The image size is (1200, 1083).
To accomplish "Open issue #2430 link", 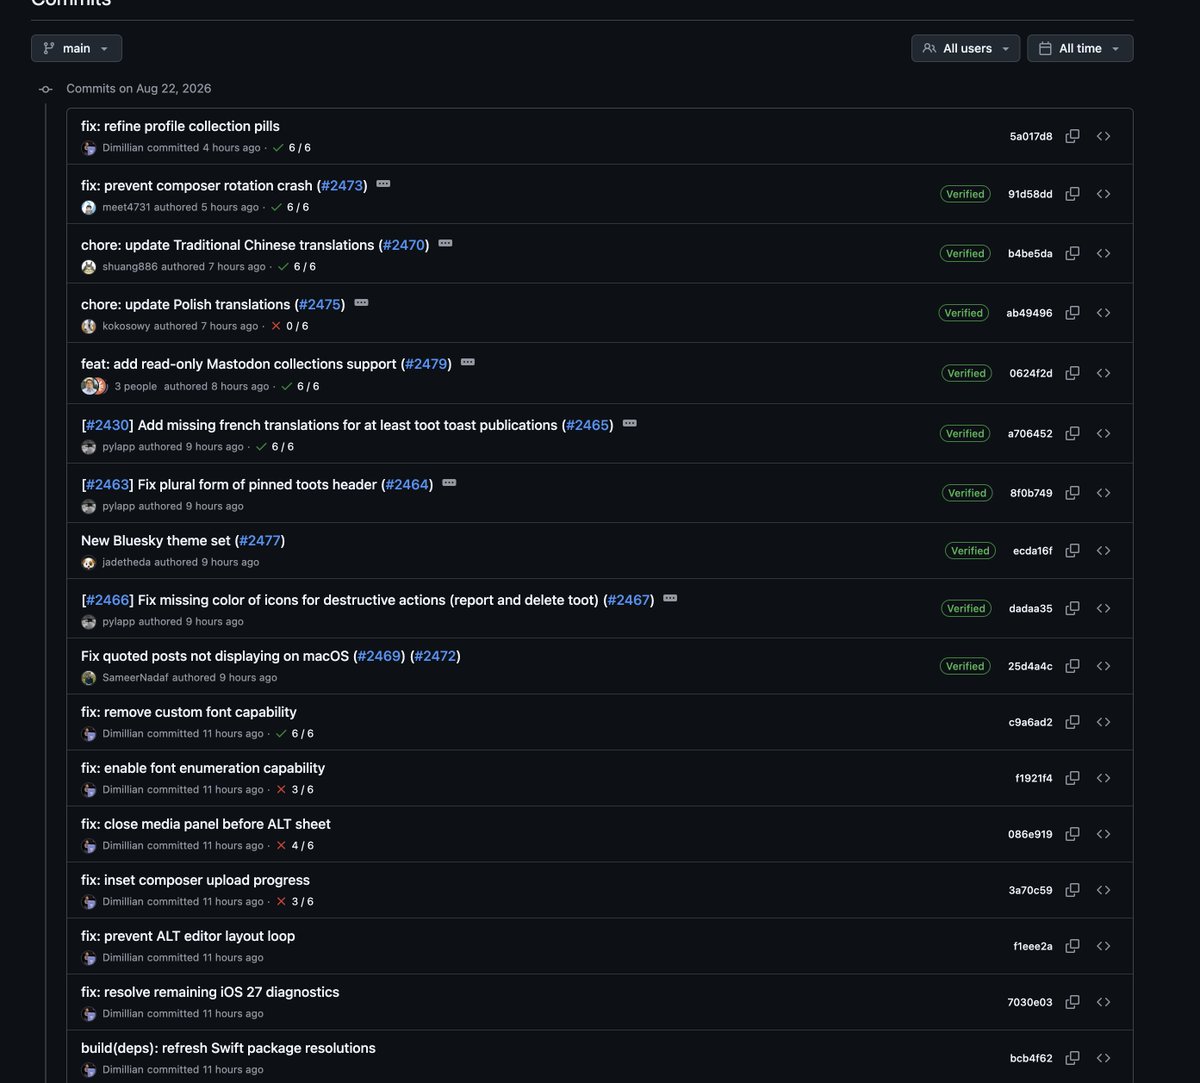I will [105, 425].
